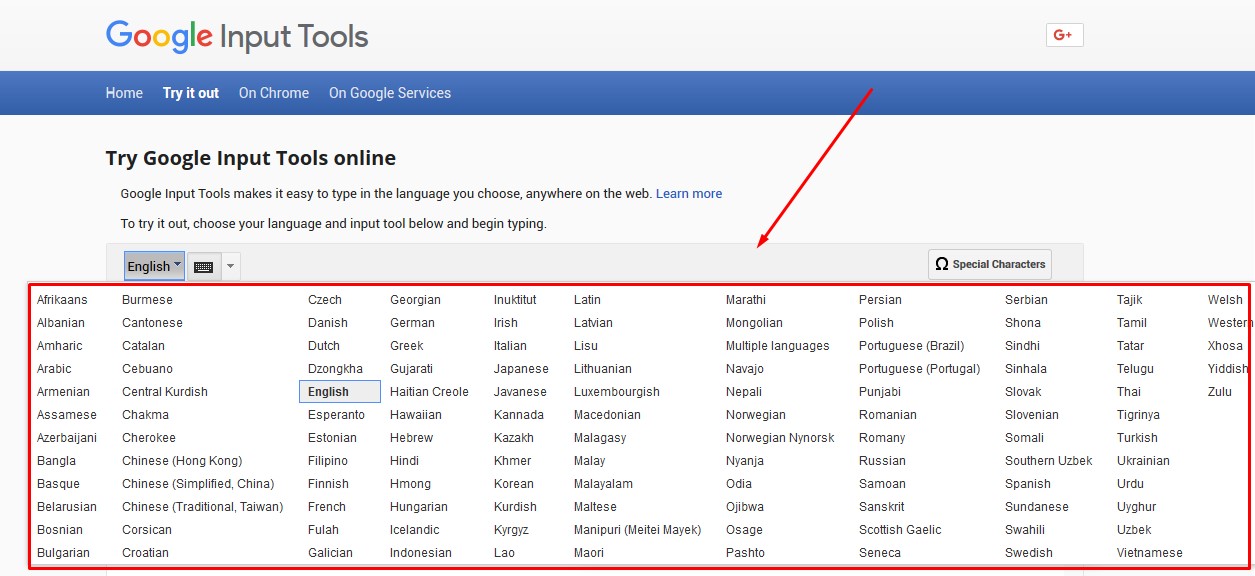Select Xhosa from the list

[x=1225, y=346]
